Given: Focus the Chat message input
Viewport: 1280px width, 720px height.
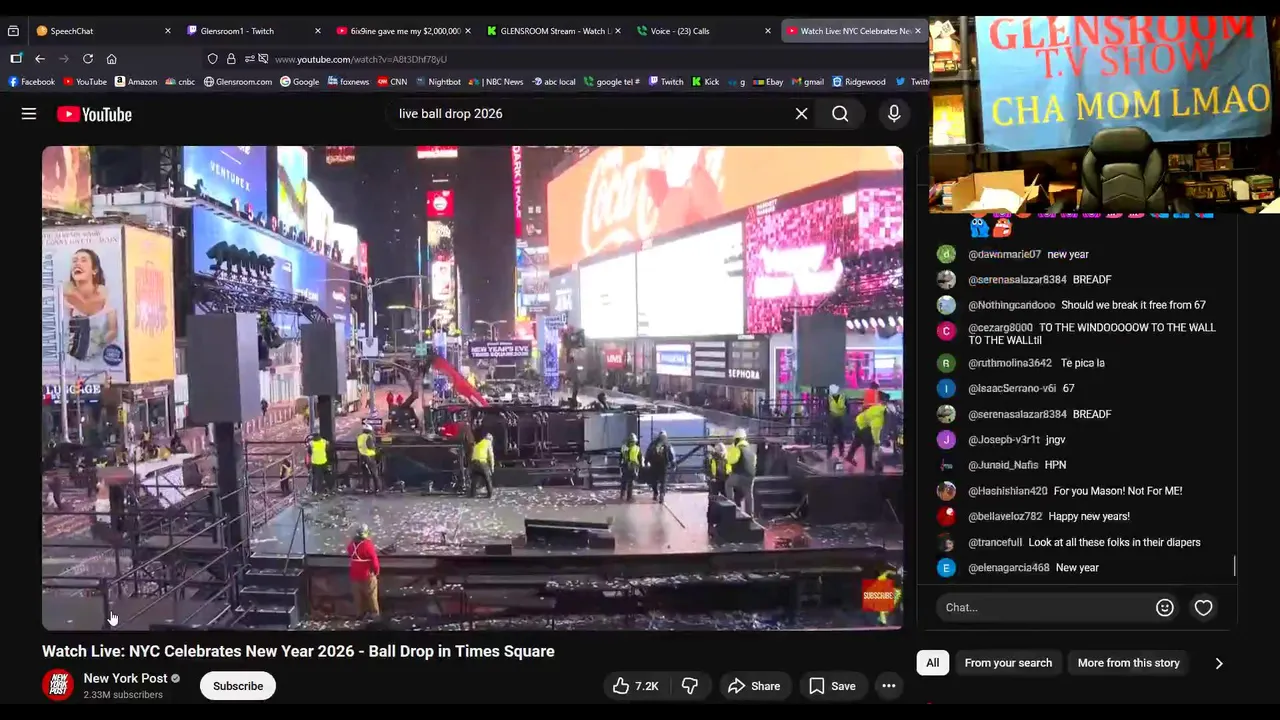Looking at the screenshot, I should click(x=1044, y=607).
